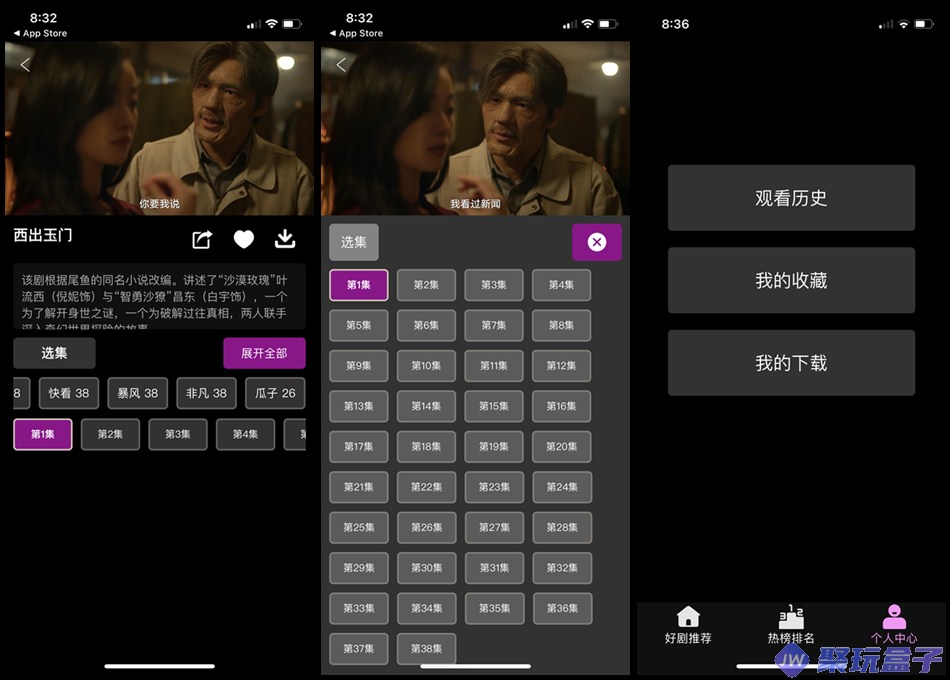Image resolution: width=950 pixels, height=680 pixels.
Task: Pick 第4集 from the horizontal episode row
Action: pyautogui.click(x=245, y=435)
